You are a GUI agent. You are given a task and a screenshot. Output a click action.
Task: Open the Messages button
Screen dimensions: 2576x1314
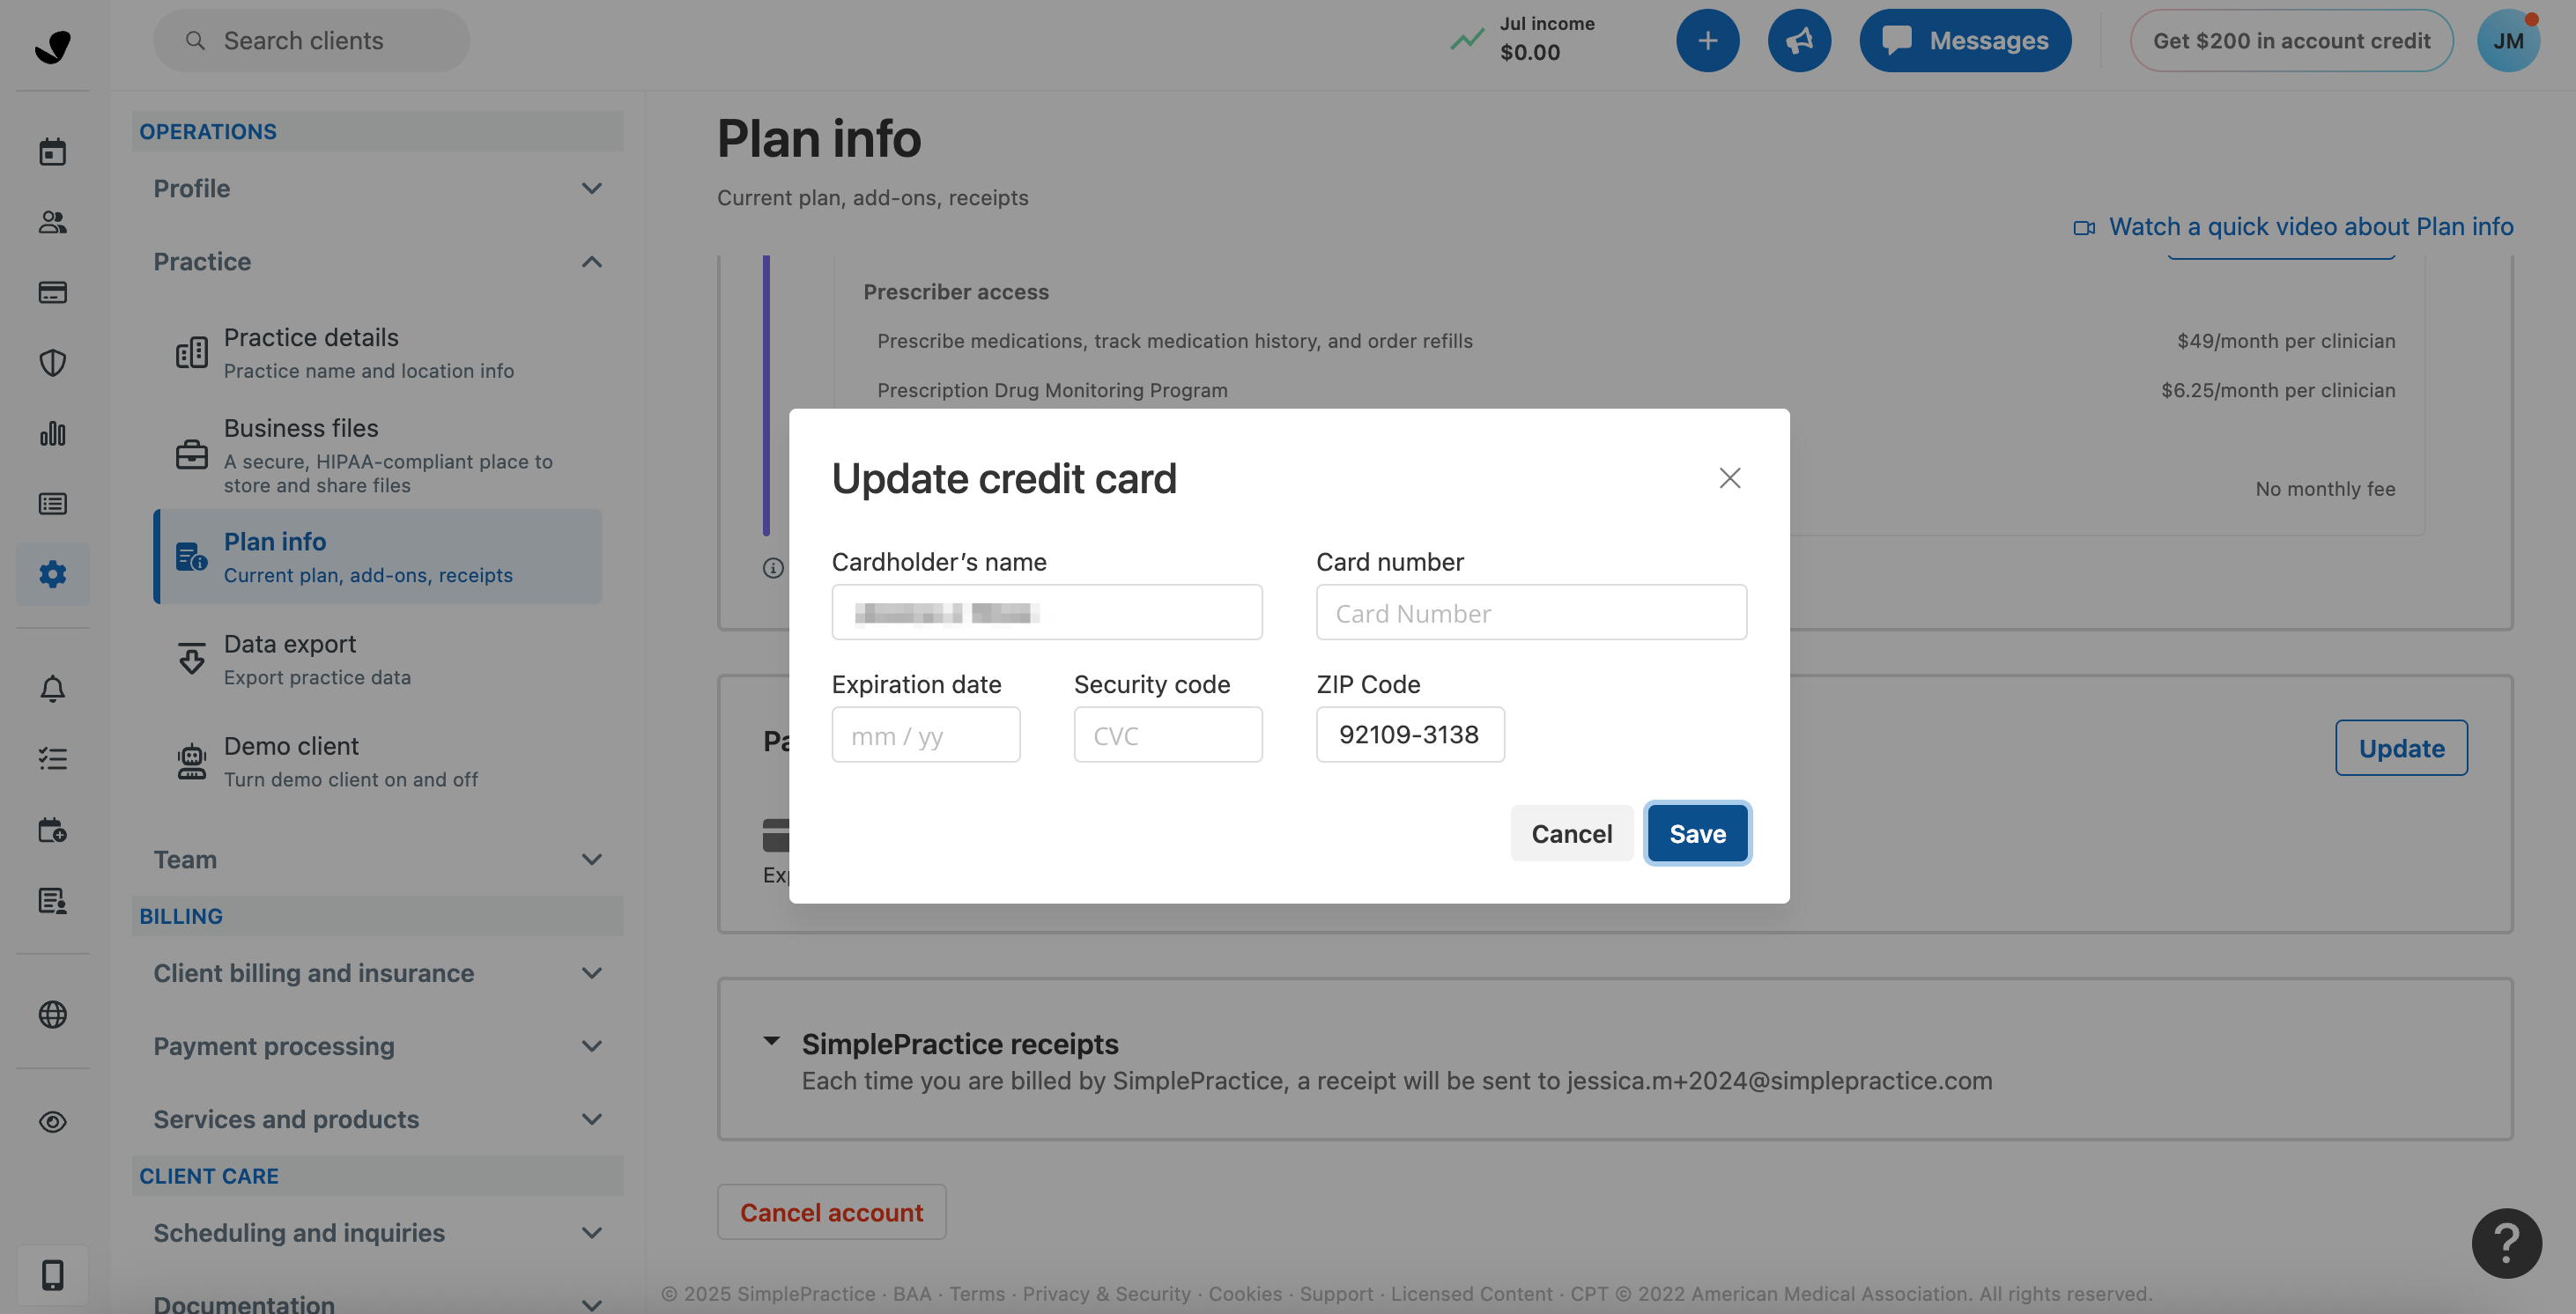point(1964,41)
